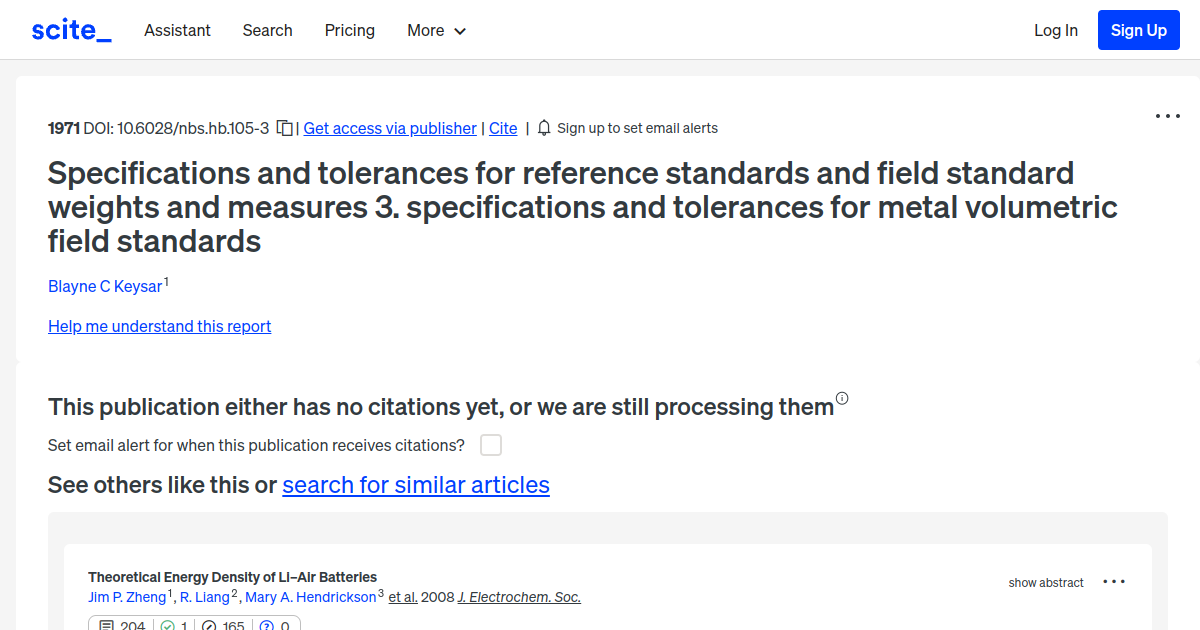
Task: Open search for similar articles
Action: click(416, 485)
